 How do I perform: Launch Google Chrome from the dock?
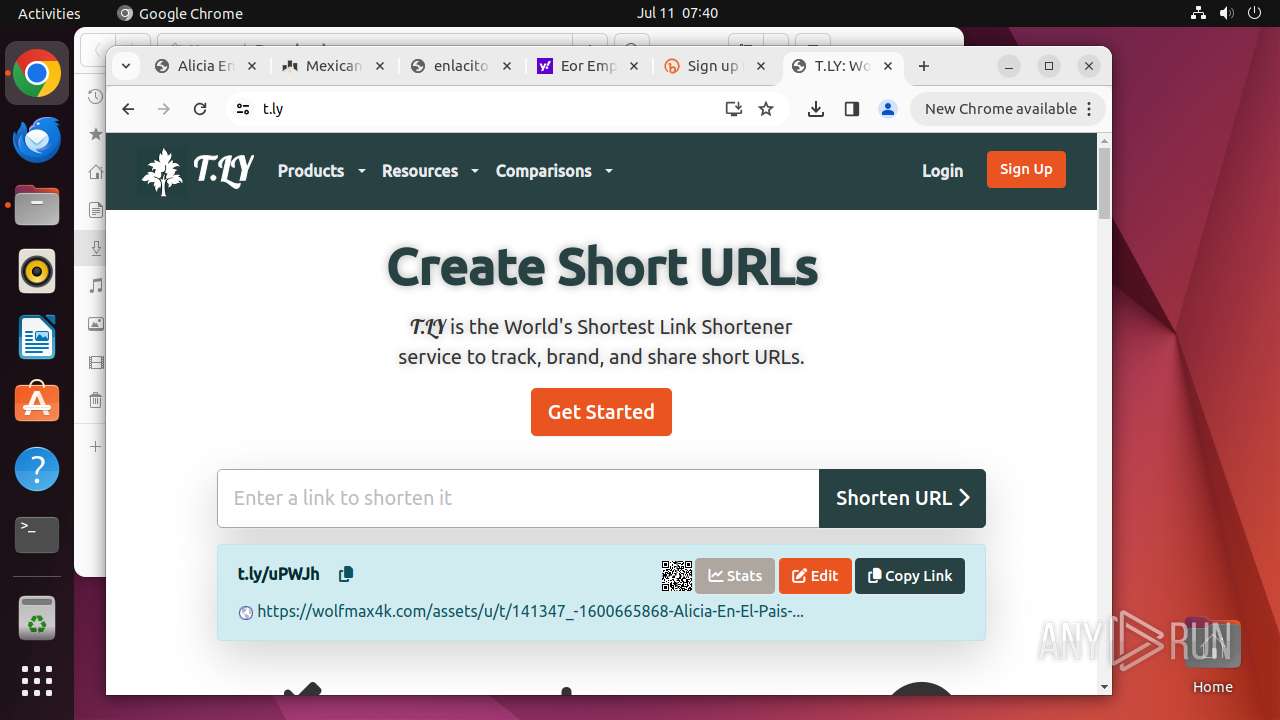pyautogui.click(x=37, y=74)
